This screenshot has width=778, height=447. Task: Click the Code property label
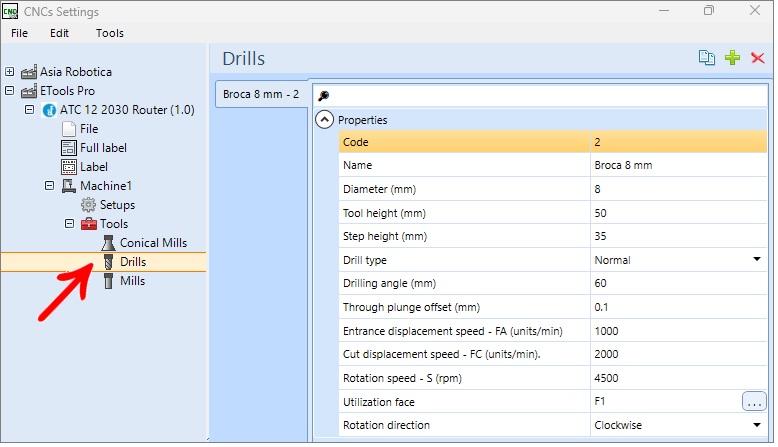356,142
